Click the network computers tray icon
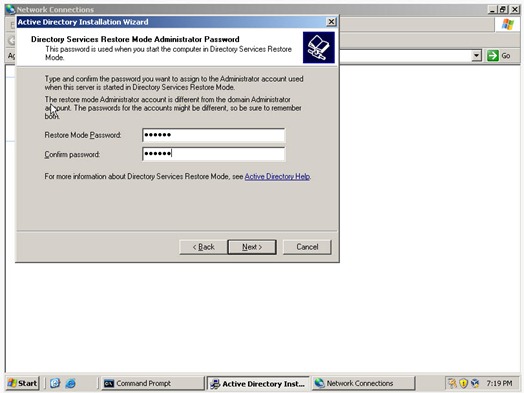Viewport: 524px width, 393px height. (475, 383)
